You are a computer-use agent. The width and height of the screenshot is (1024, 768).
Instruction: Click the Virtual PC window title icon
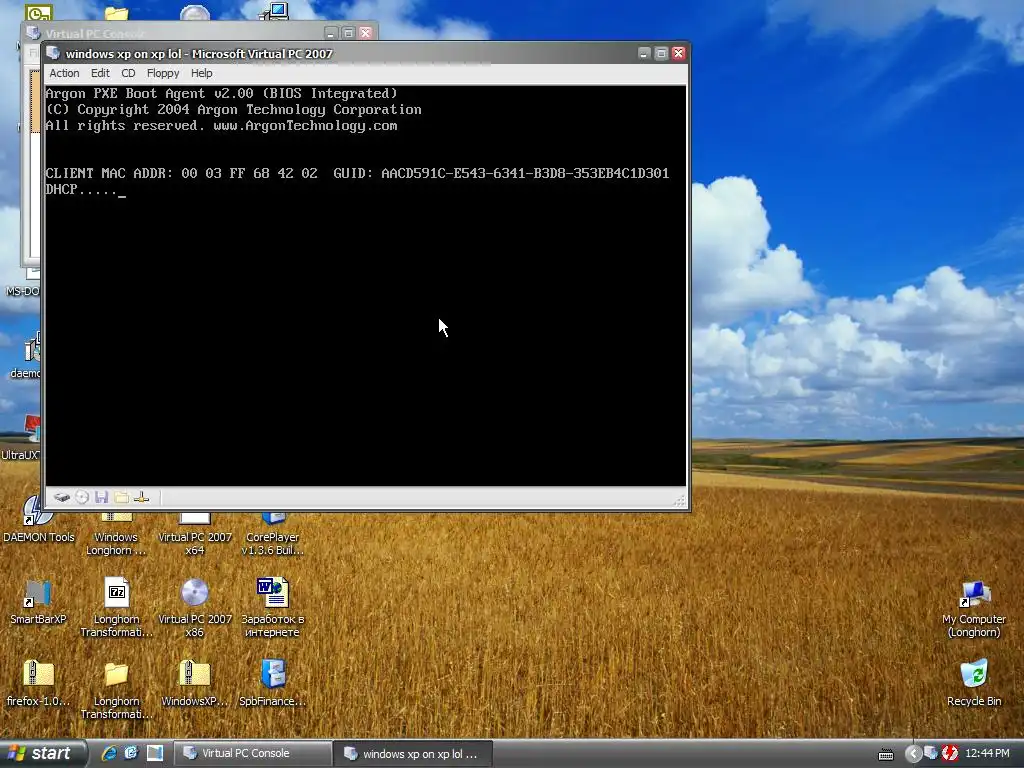(x=54, y=54)
